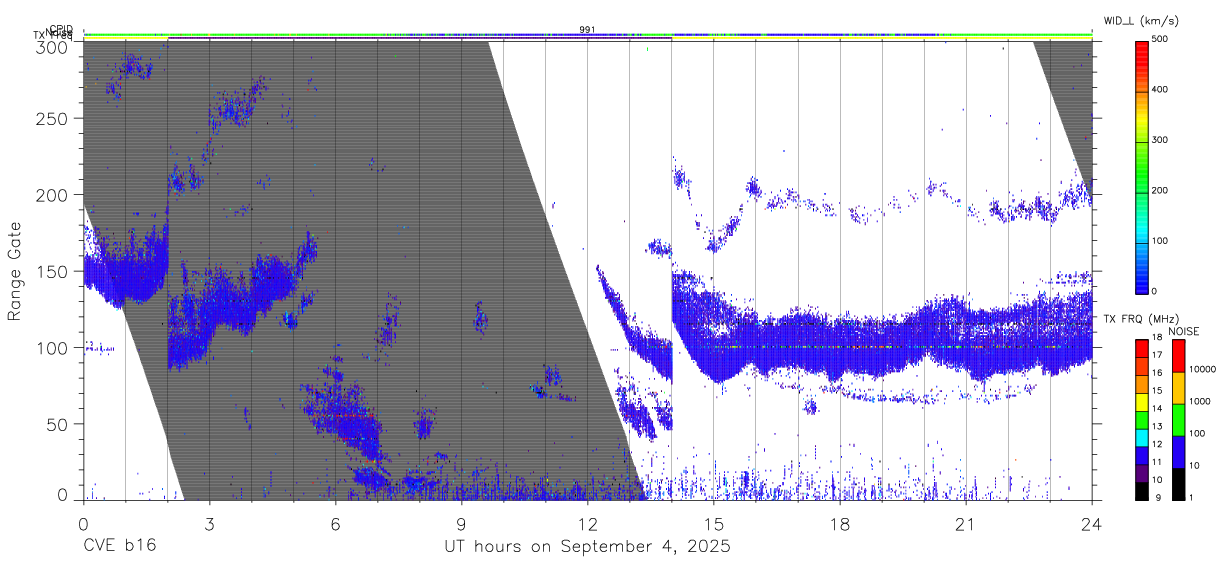This screenshot has height=567, width=1228.
Task: Click the 13 label on TX FRQ legend
Action: tap(1157, 426)
